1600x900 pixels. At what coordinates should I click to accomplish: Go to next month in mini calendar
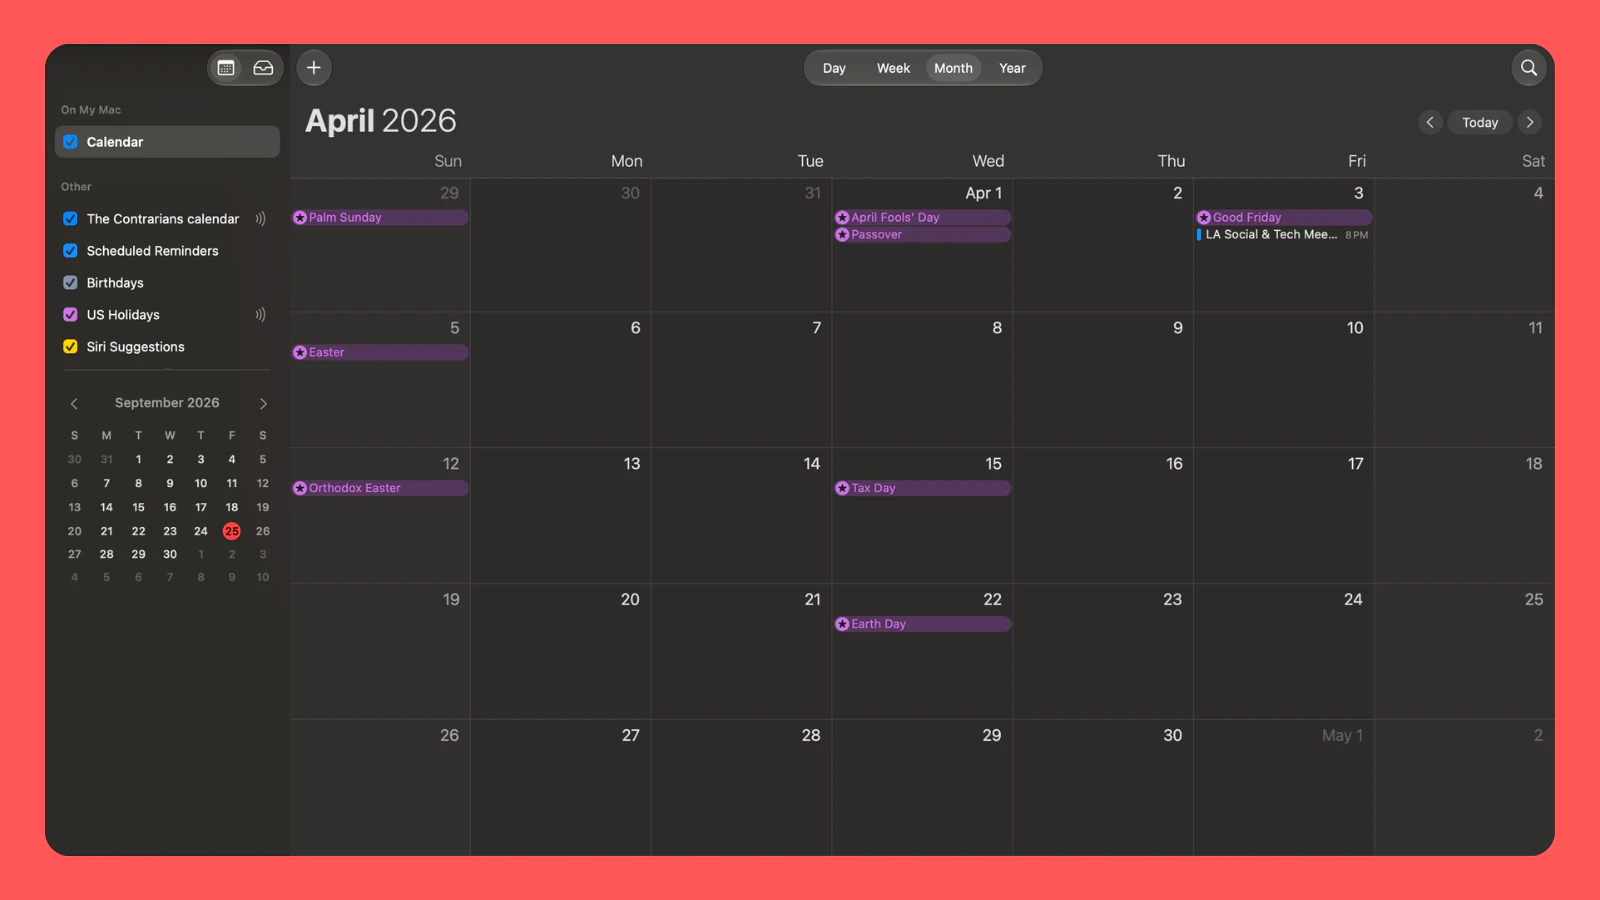click(263, 404)
